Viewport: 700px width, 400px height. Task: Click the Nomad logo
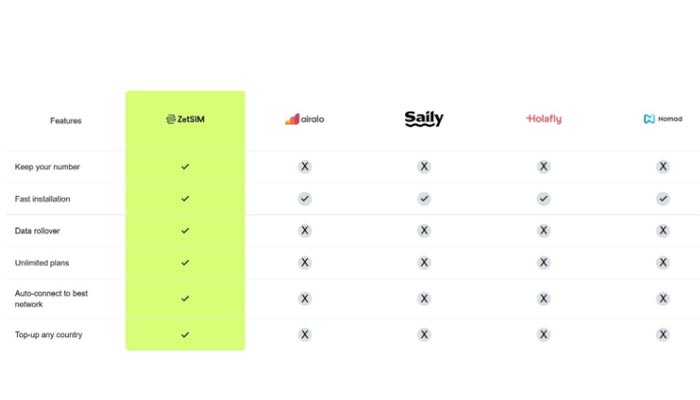coord(663,119)
